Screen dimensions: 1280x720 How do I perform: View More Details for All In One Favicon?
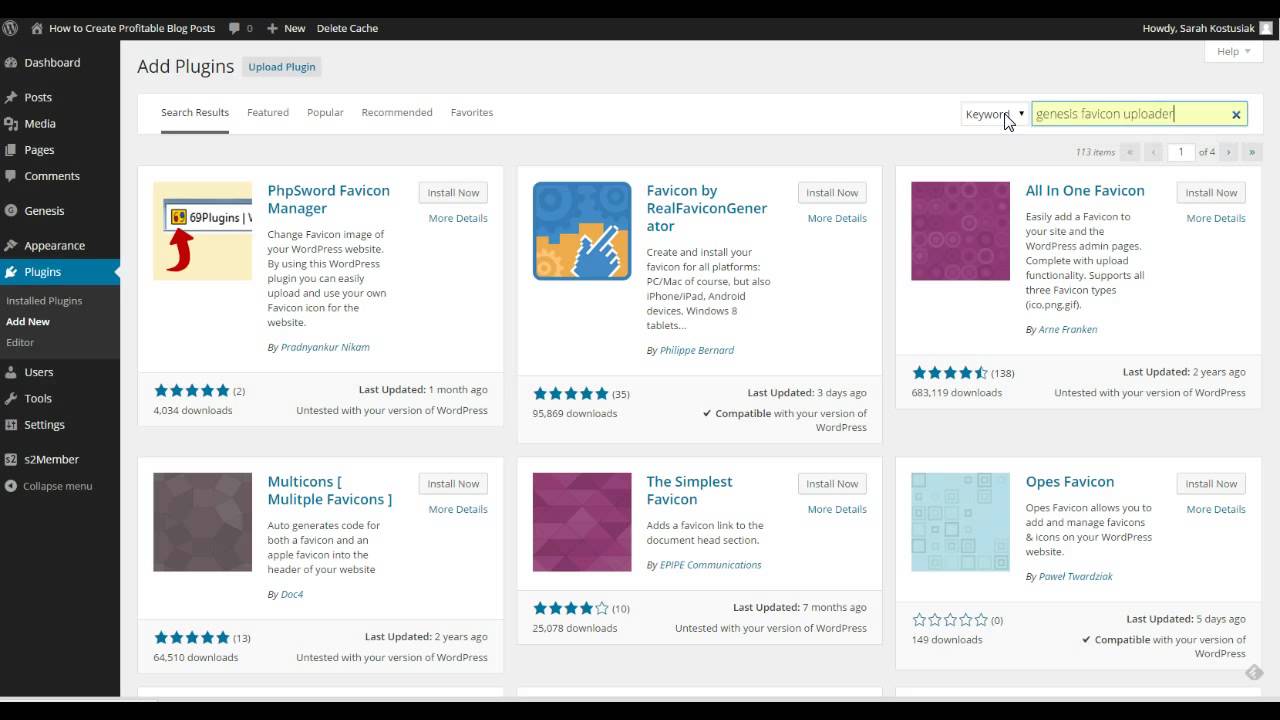coord(1216,218)
